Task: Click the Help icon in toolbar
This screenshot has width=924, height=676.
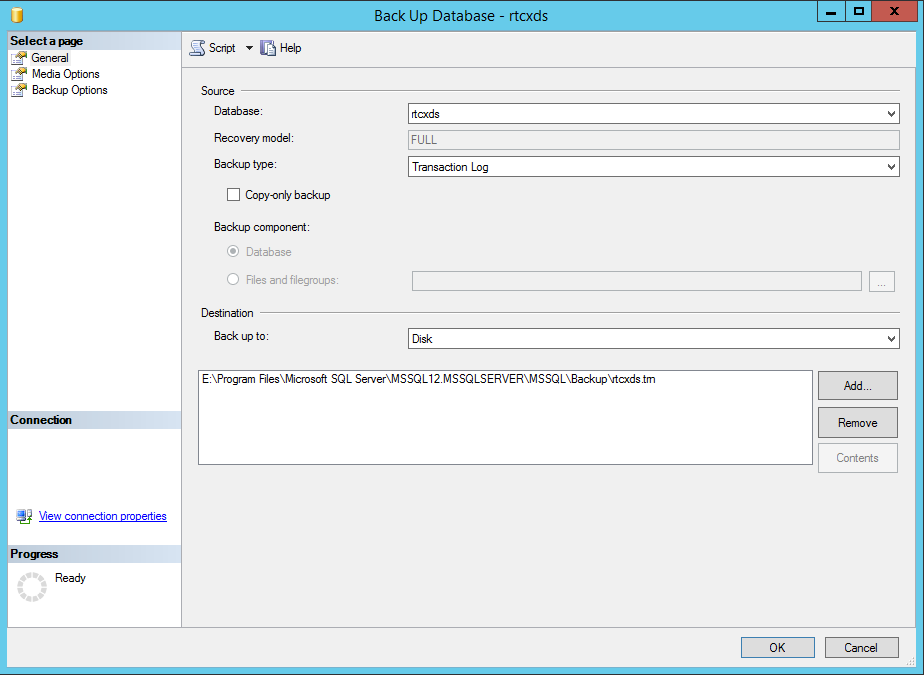Action: pos(267,48)
